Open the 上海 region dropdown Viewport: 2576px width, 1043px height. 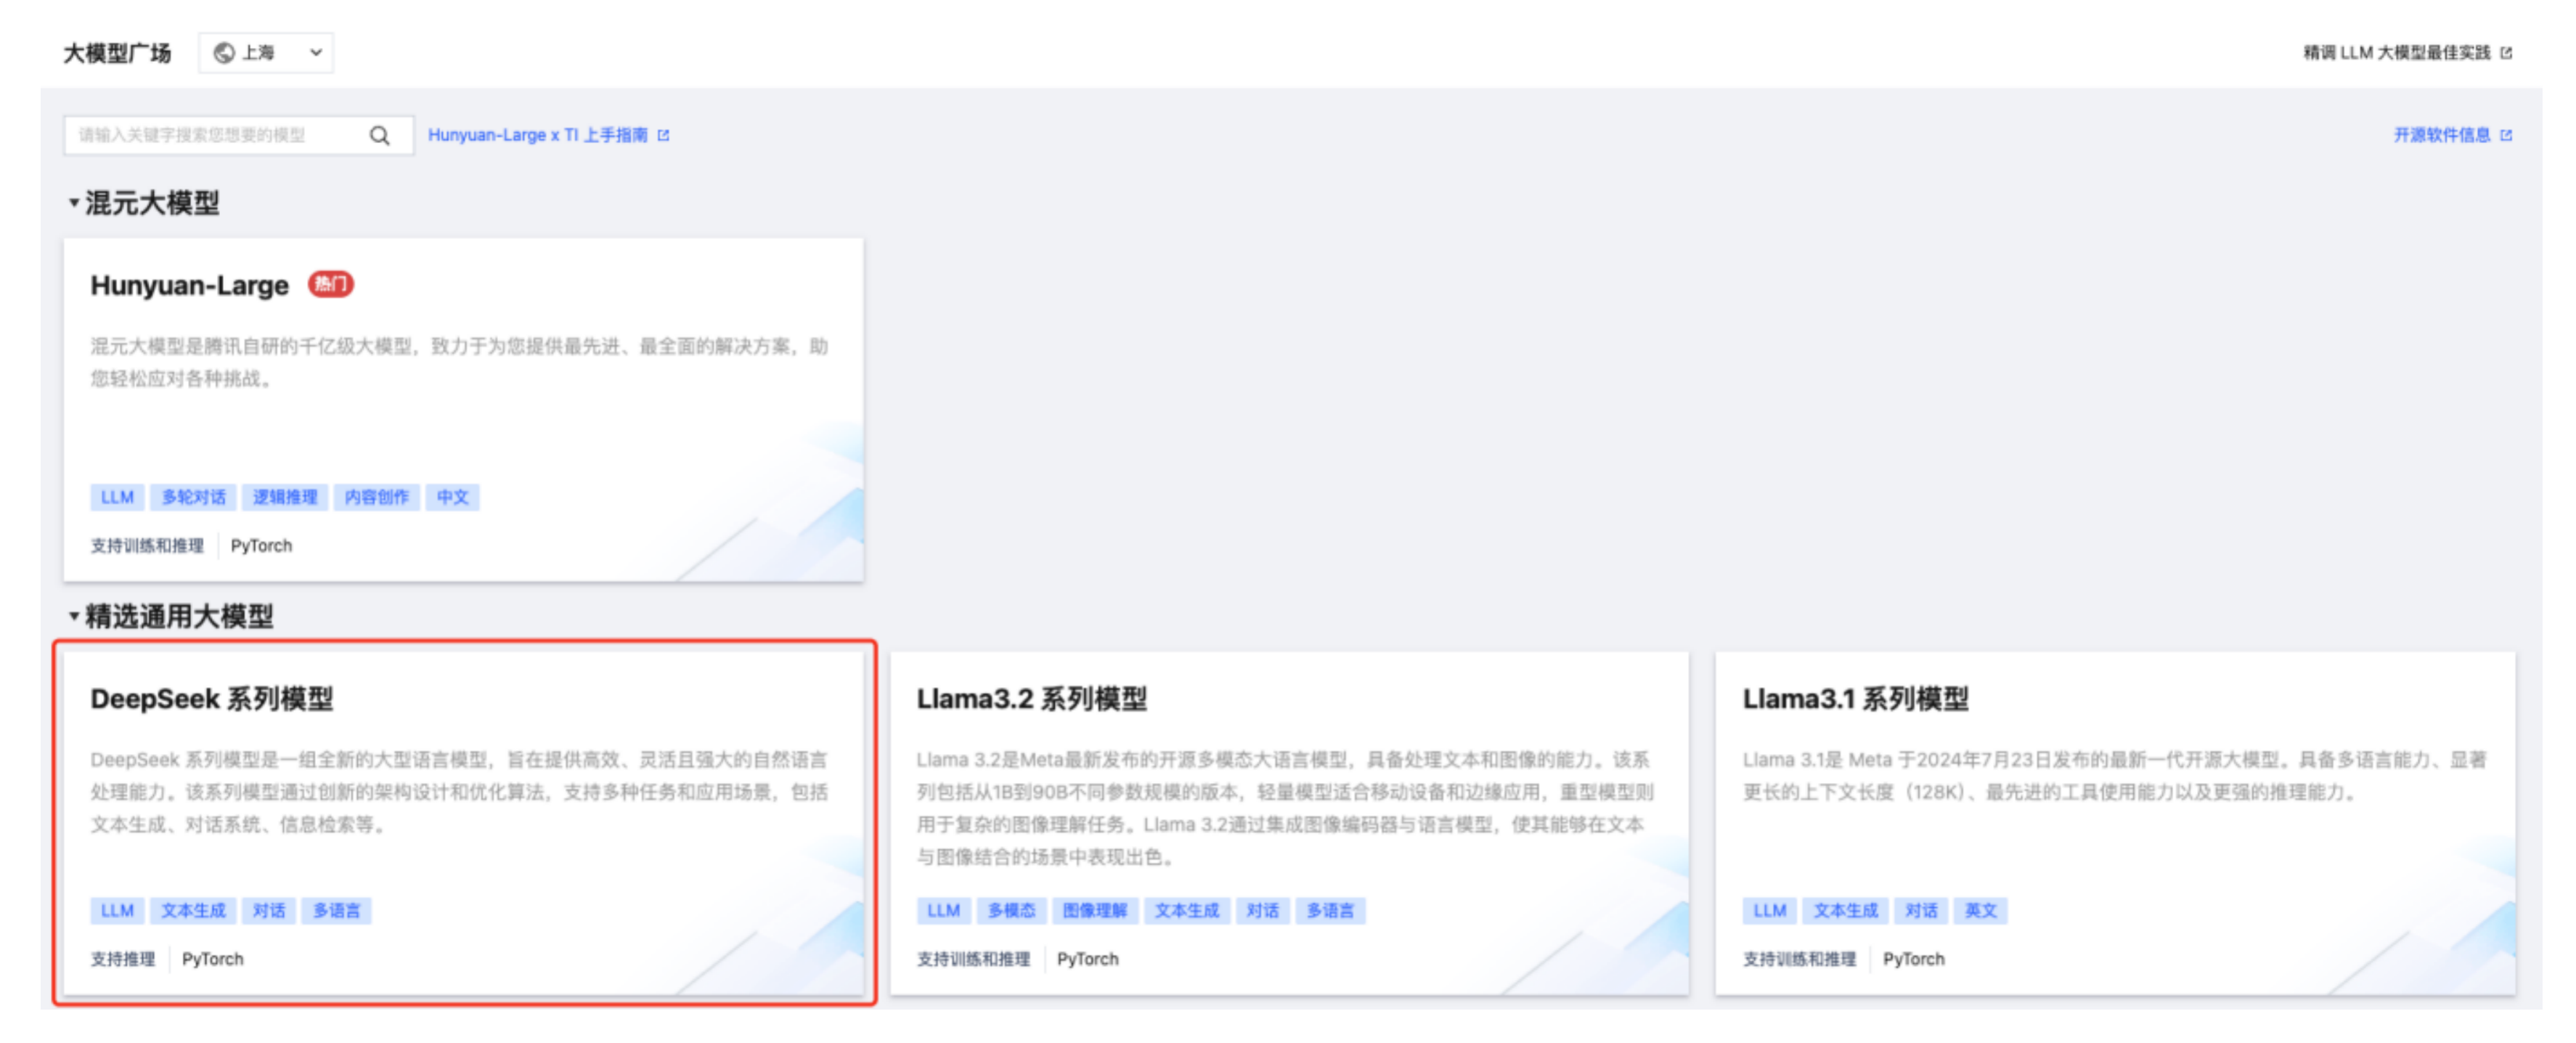[x=266, y=53]
